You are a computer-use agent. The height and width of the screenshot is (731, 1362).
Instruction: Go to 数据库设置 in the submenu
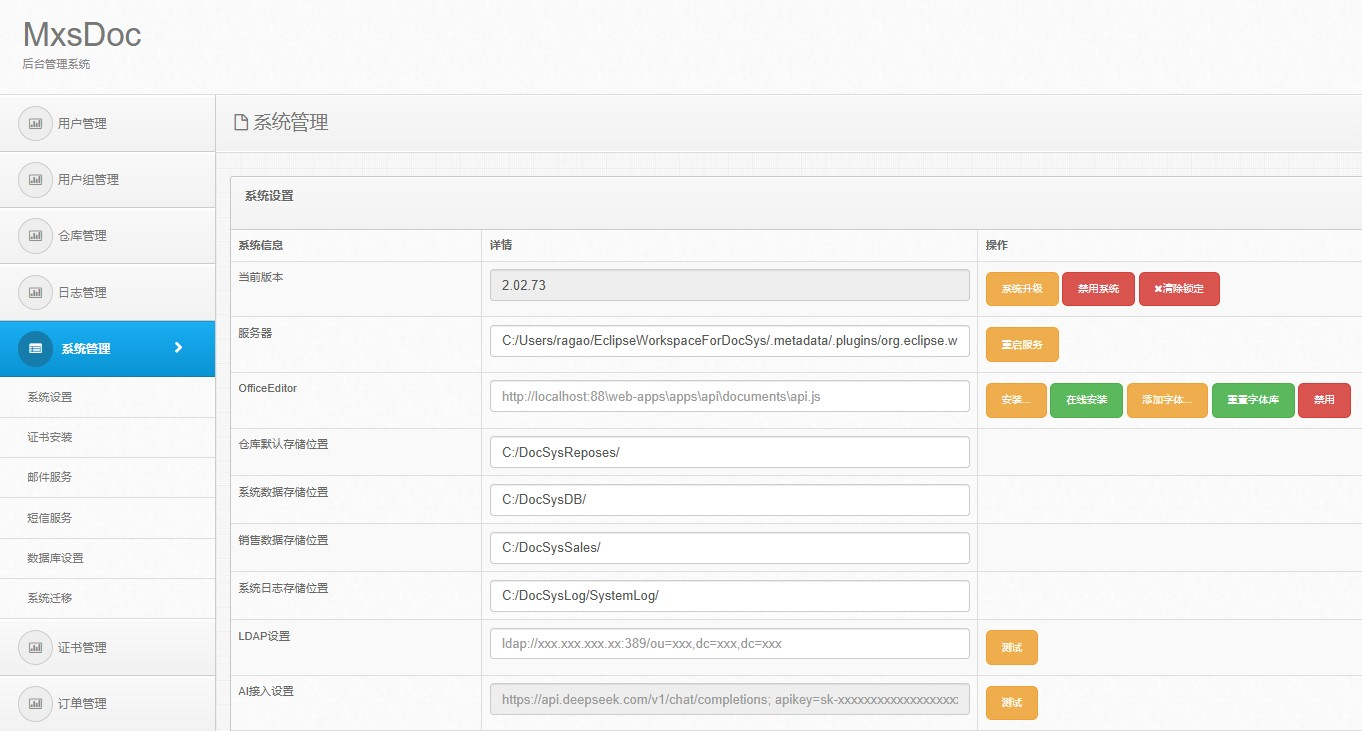pyautogui.click(x=107, y=558)
